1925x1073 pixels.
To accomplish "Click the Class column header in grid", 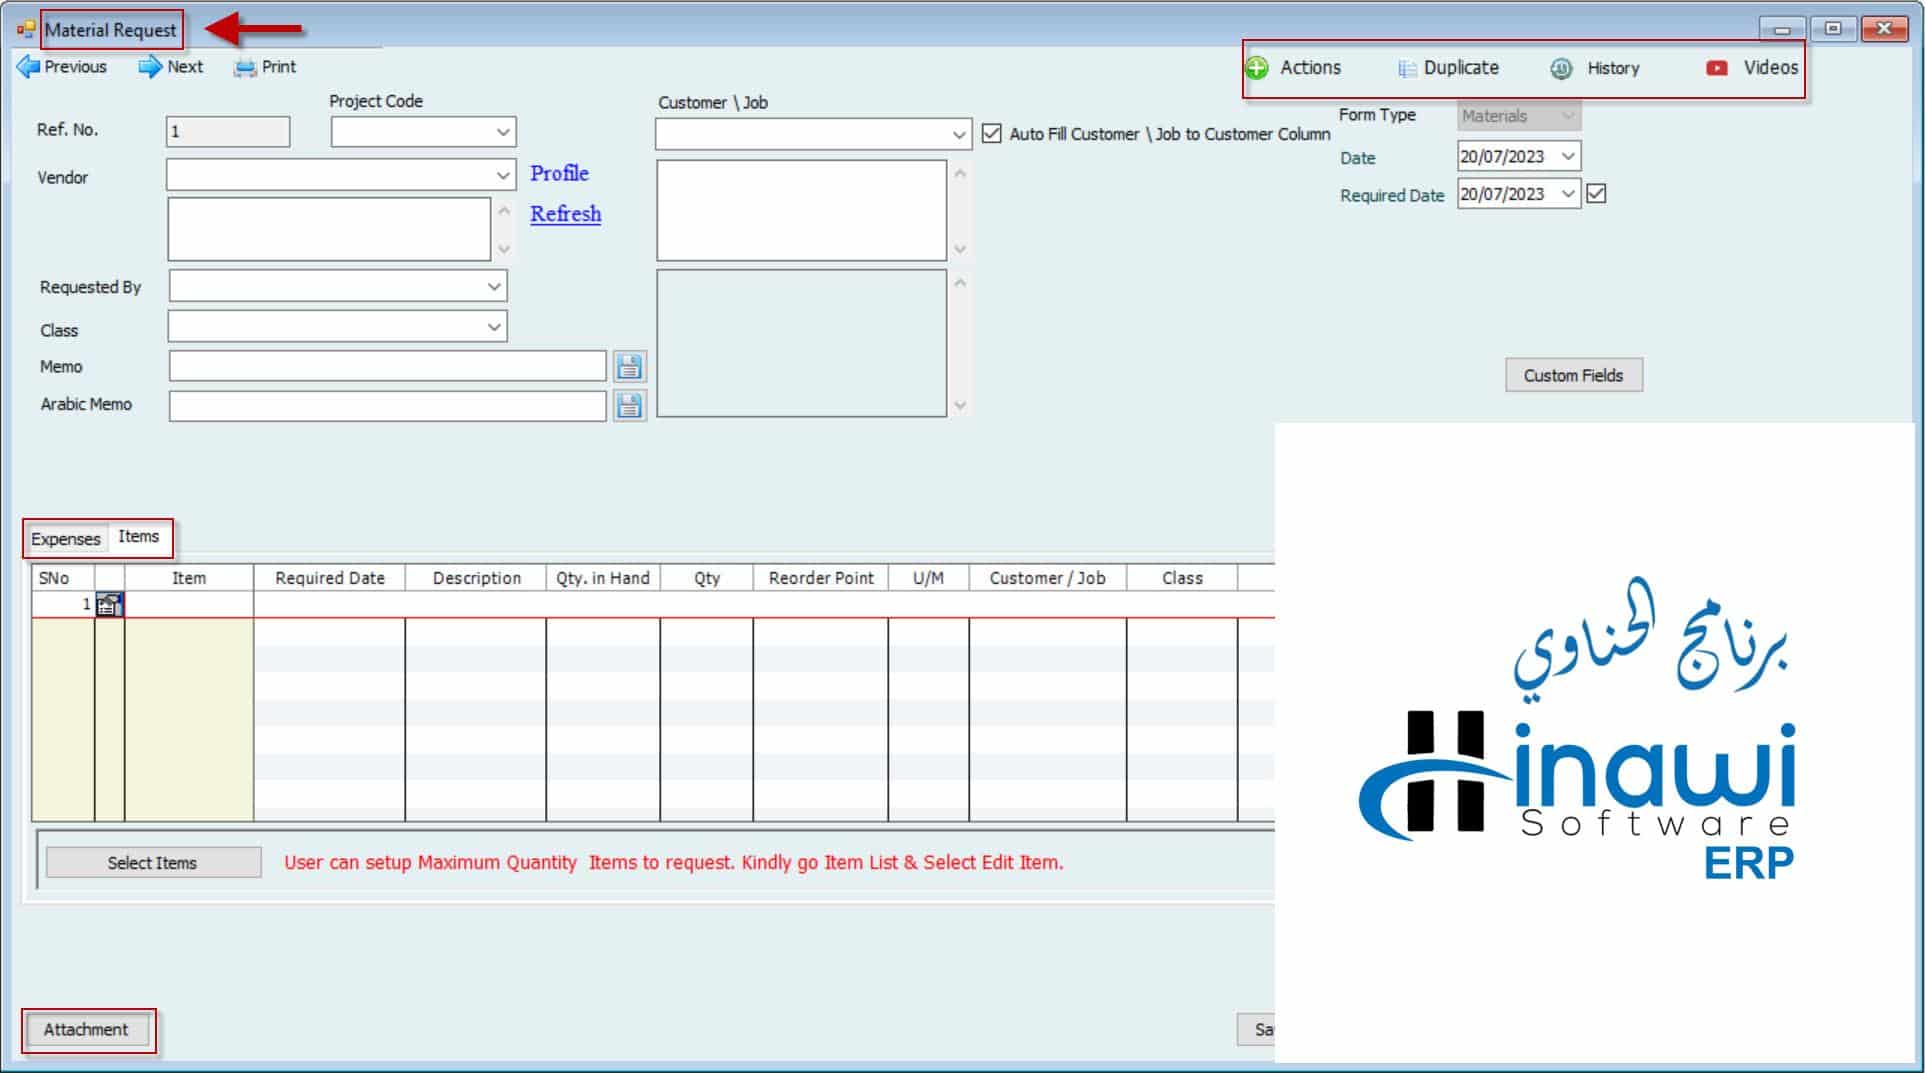I will (x=1182, y=578).
